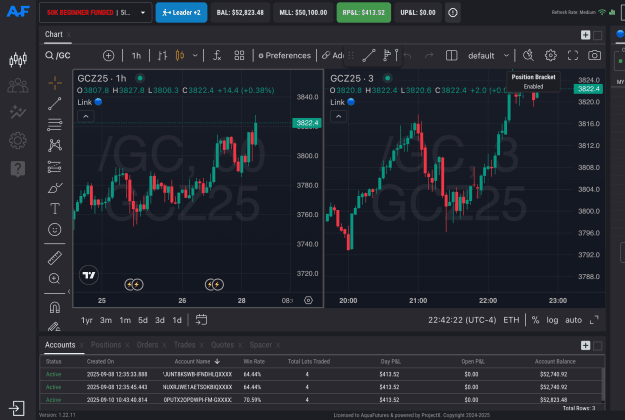The height and width of the screenshot is (420, 625).
Task: Open the chart settings gear
Action: [550, 55]
